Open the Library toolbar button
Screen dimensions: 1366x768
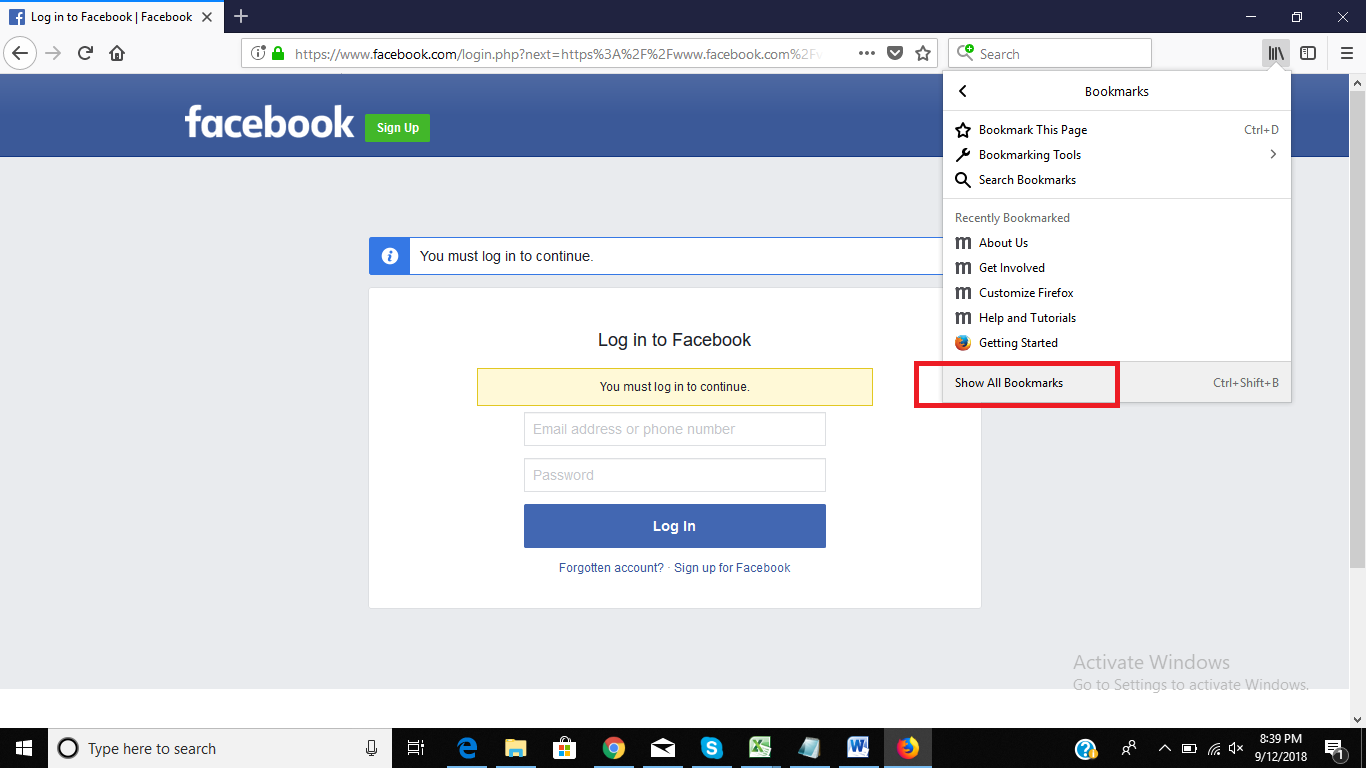1276,53
